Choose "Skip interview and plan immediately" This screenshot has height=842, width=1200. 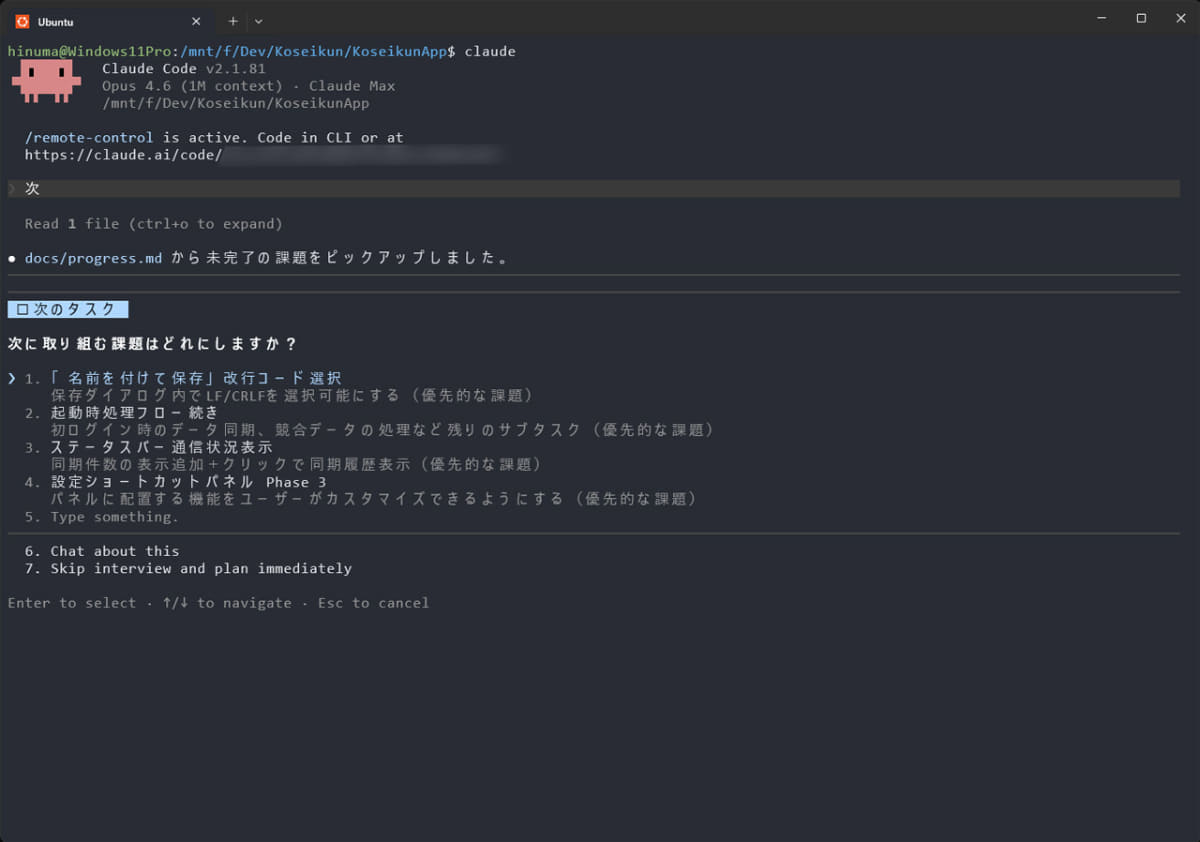point(200,568)
